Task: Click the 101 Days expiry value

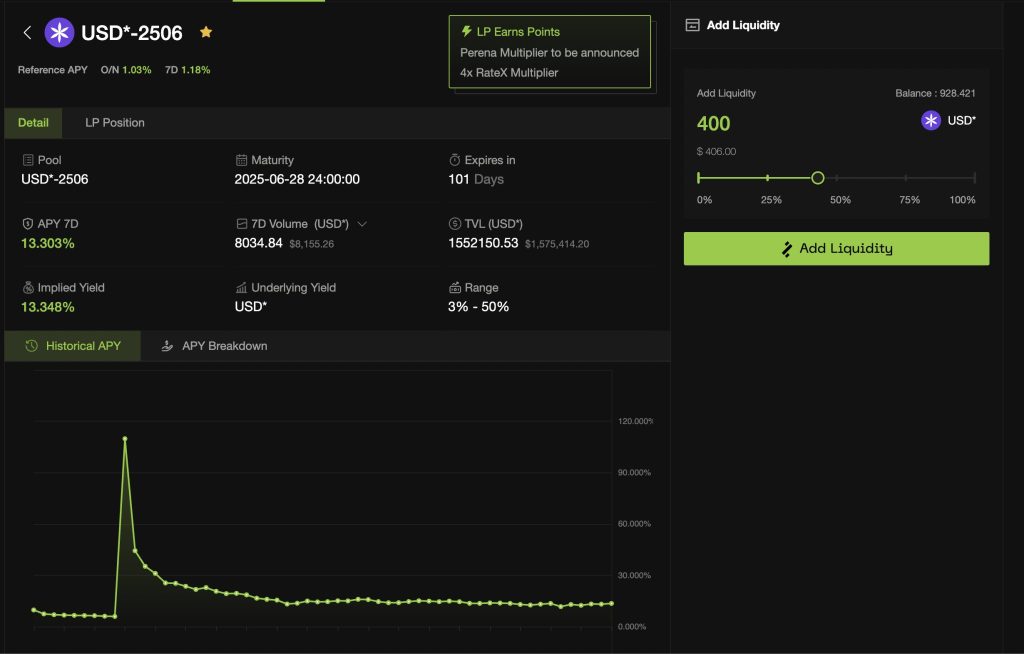Action: [476, 180]
